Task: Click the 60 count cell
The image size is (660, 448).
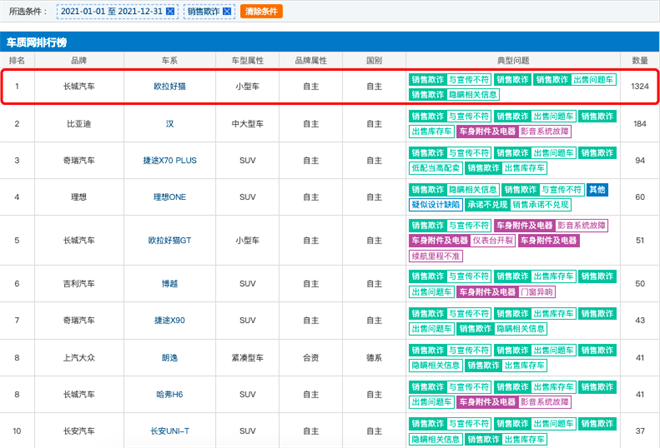Action: 640,197
